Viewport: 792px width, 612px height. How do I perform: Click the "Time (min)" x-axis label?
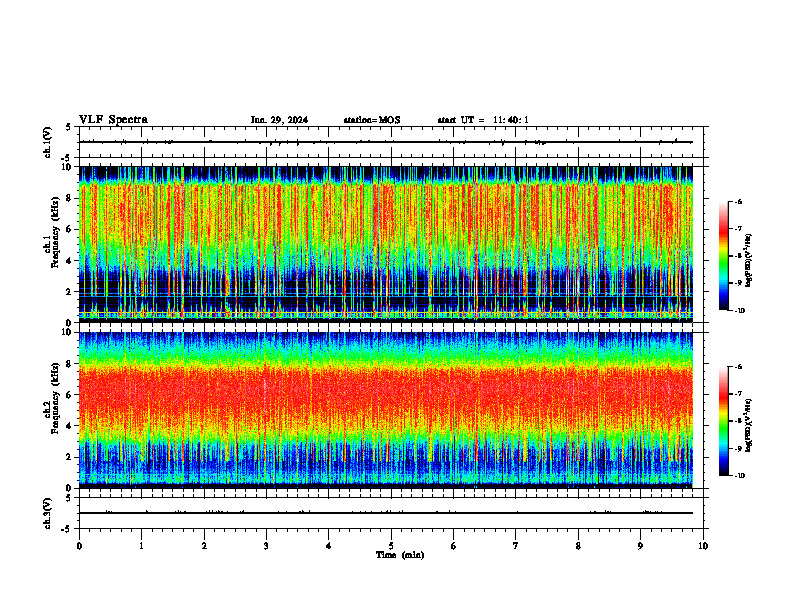click(x=400, y=555)
